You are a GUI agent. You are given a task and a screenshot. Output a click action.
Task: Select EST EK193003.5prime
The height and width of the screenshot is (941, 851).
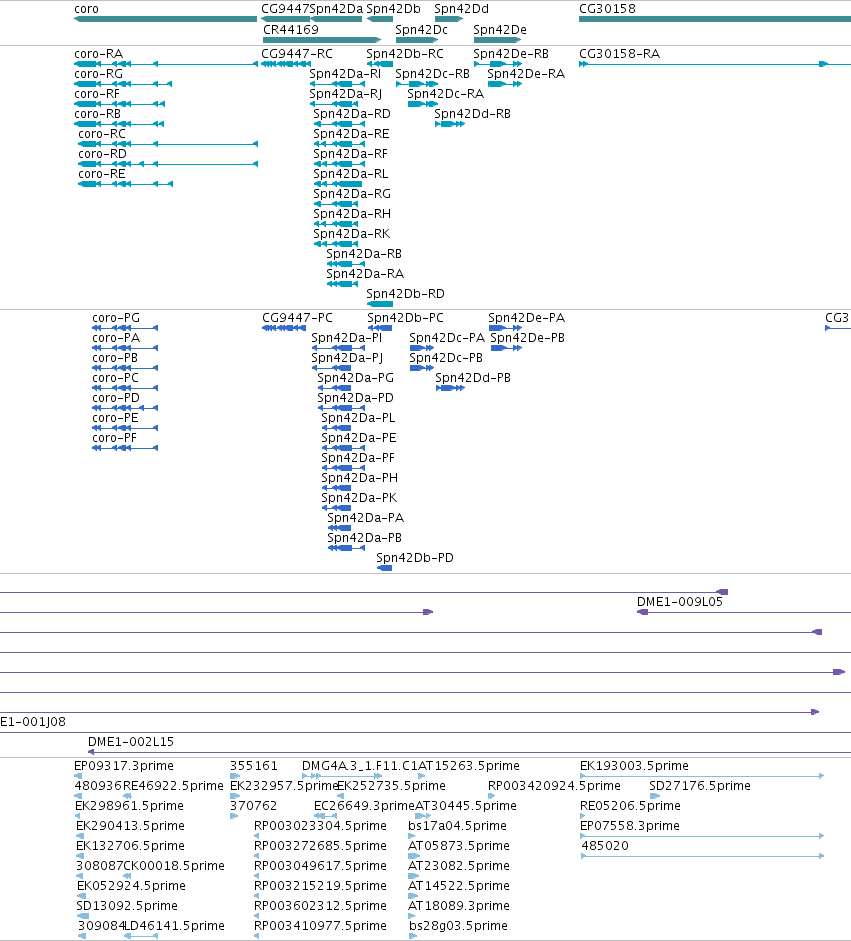point(702,775)
